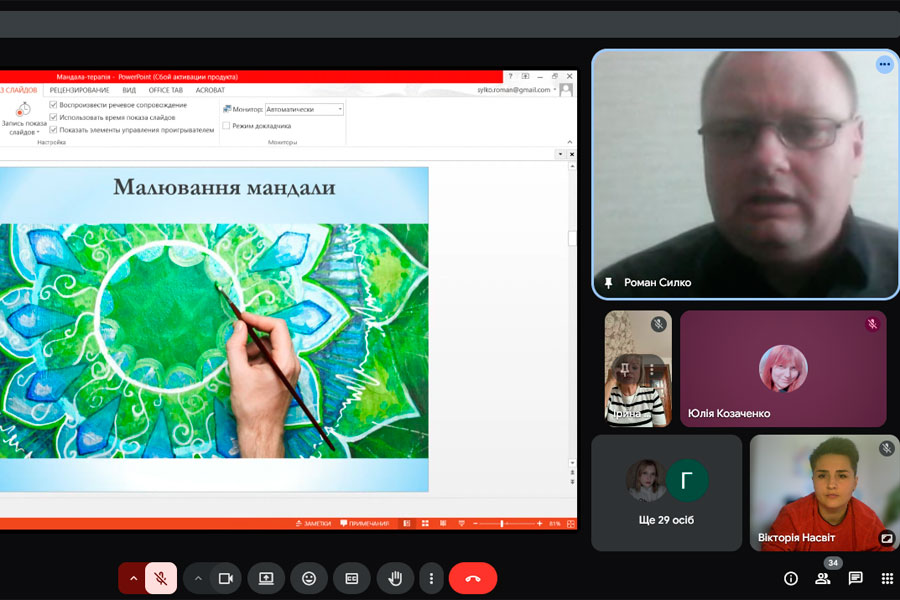Toggle Показать элементы управления проигрывателем checkbox
The image size is (900, 600).
53,130
